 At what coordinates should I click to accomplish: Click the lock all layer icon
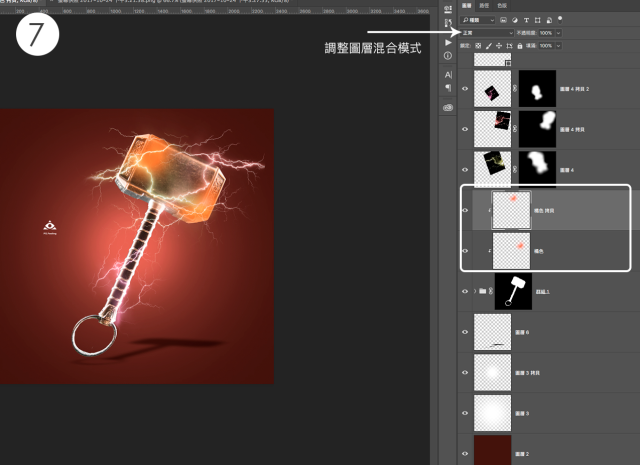click(x=518, y=45)
